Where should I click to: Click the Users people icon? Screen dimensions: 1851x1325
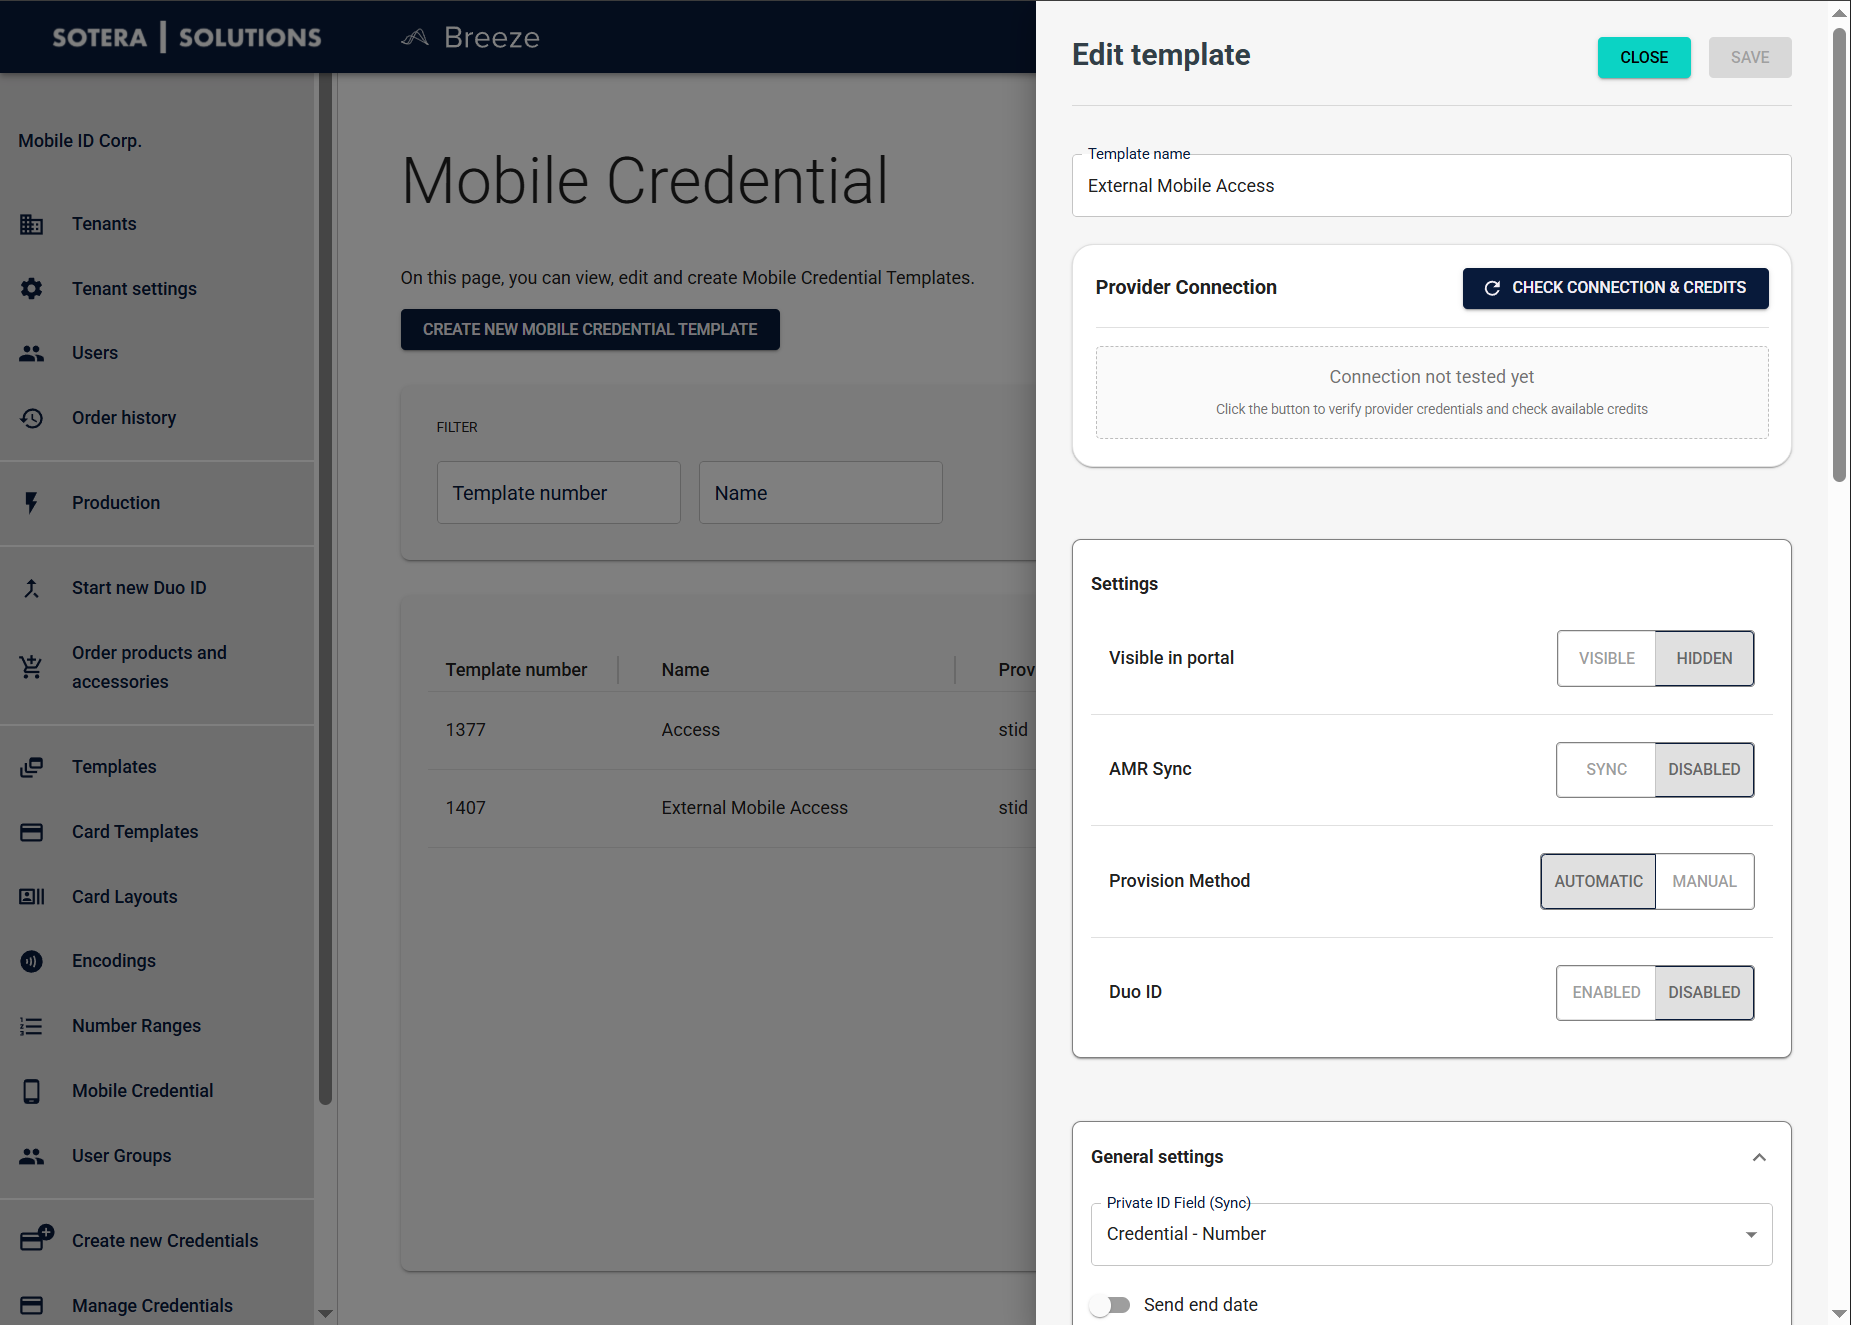tap(31, 353)
